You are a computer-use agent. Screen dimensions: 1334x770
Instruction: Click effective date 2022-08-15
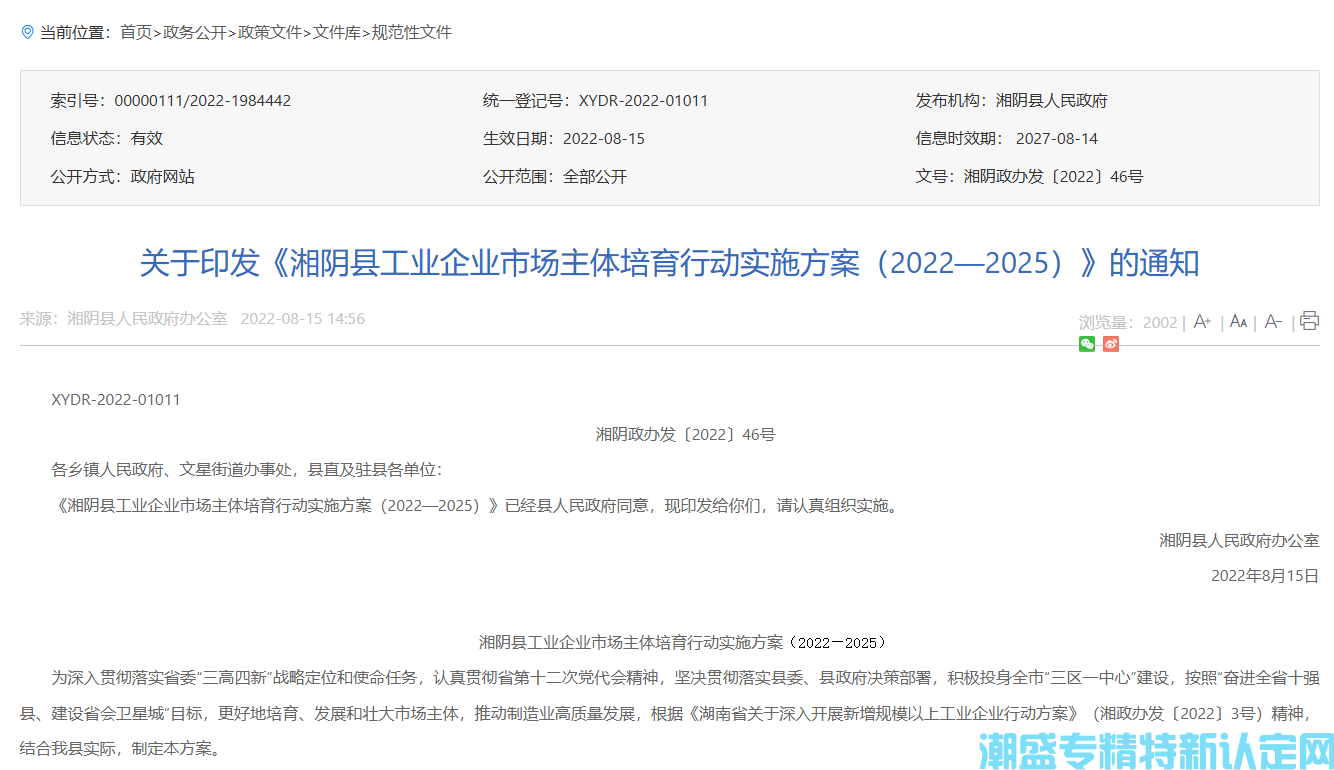click(604, 139)
